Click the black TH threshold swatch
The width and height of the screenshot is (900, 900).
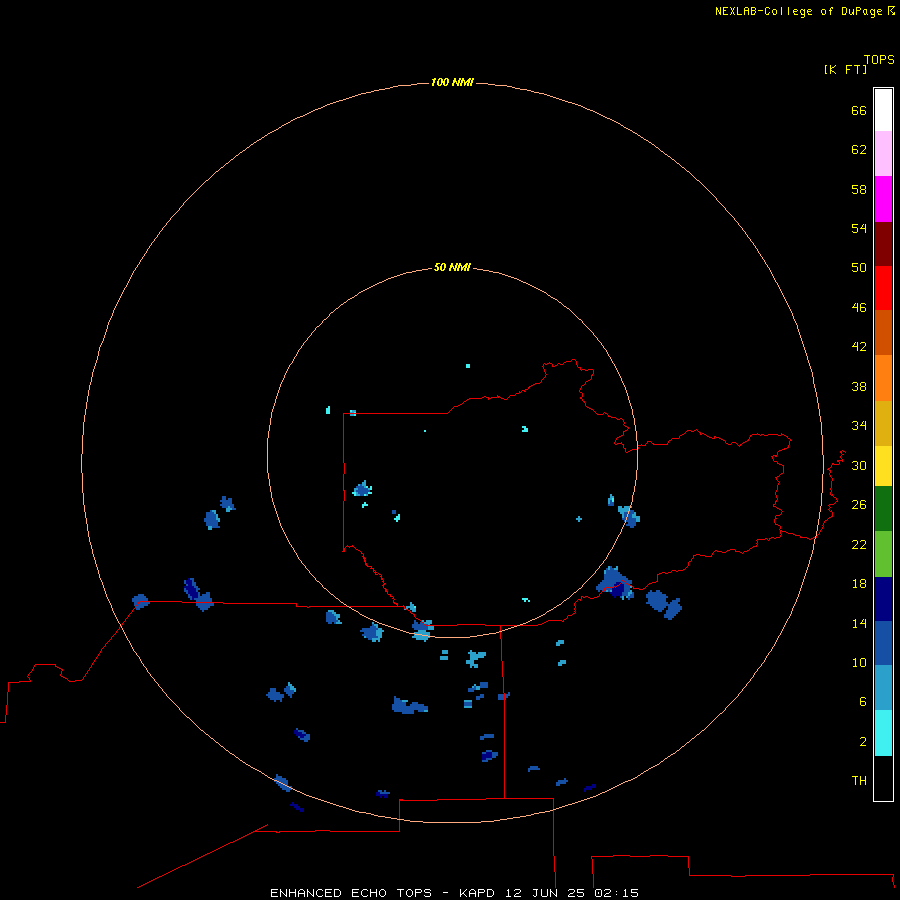pos(883,778)
